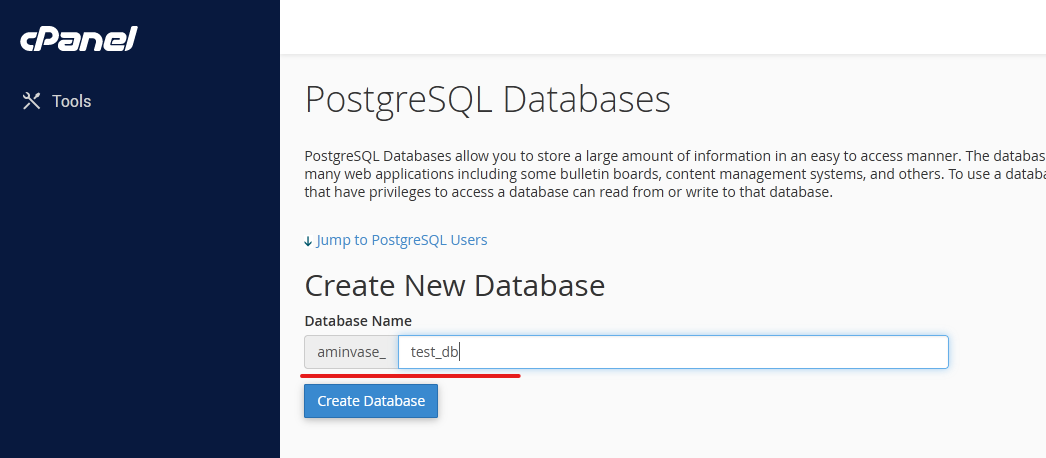
Task: Follow the Jump to PostgreSQL Users link
Action: coord(401,240)
